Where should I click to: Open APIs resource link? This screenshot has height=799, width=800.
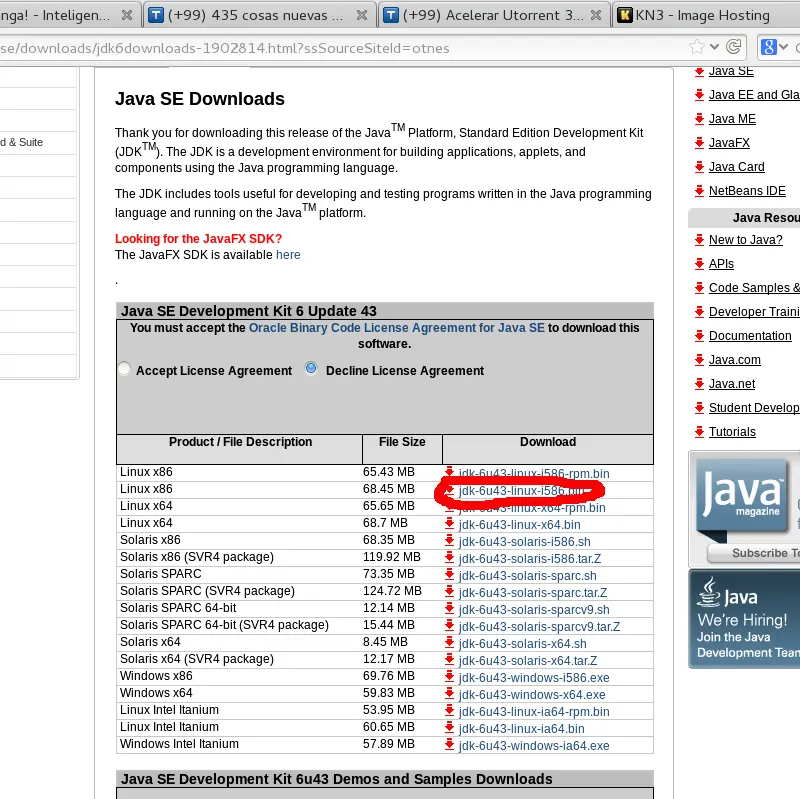click(x=721, y=264)
